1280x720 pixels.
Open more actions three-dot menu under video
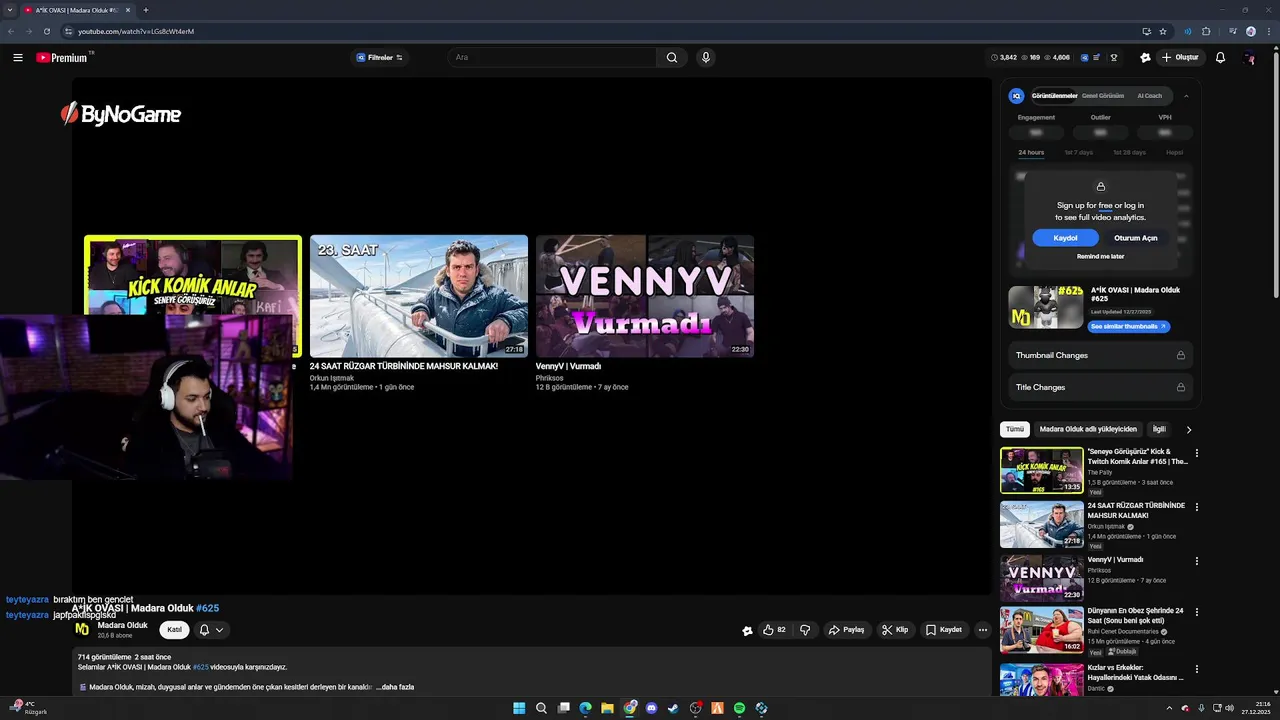(983, 630)
